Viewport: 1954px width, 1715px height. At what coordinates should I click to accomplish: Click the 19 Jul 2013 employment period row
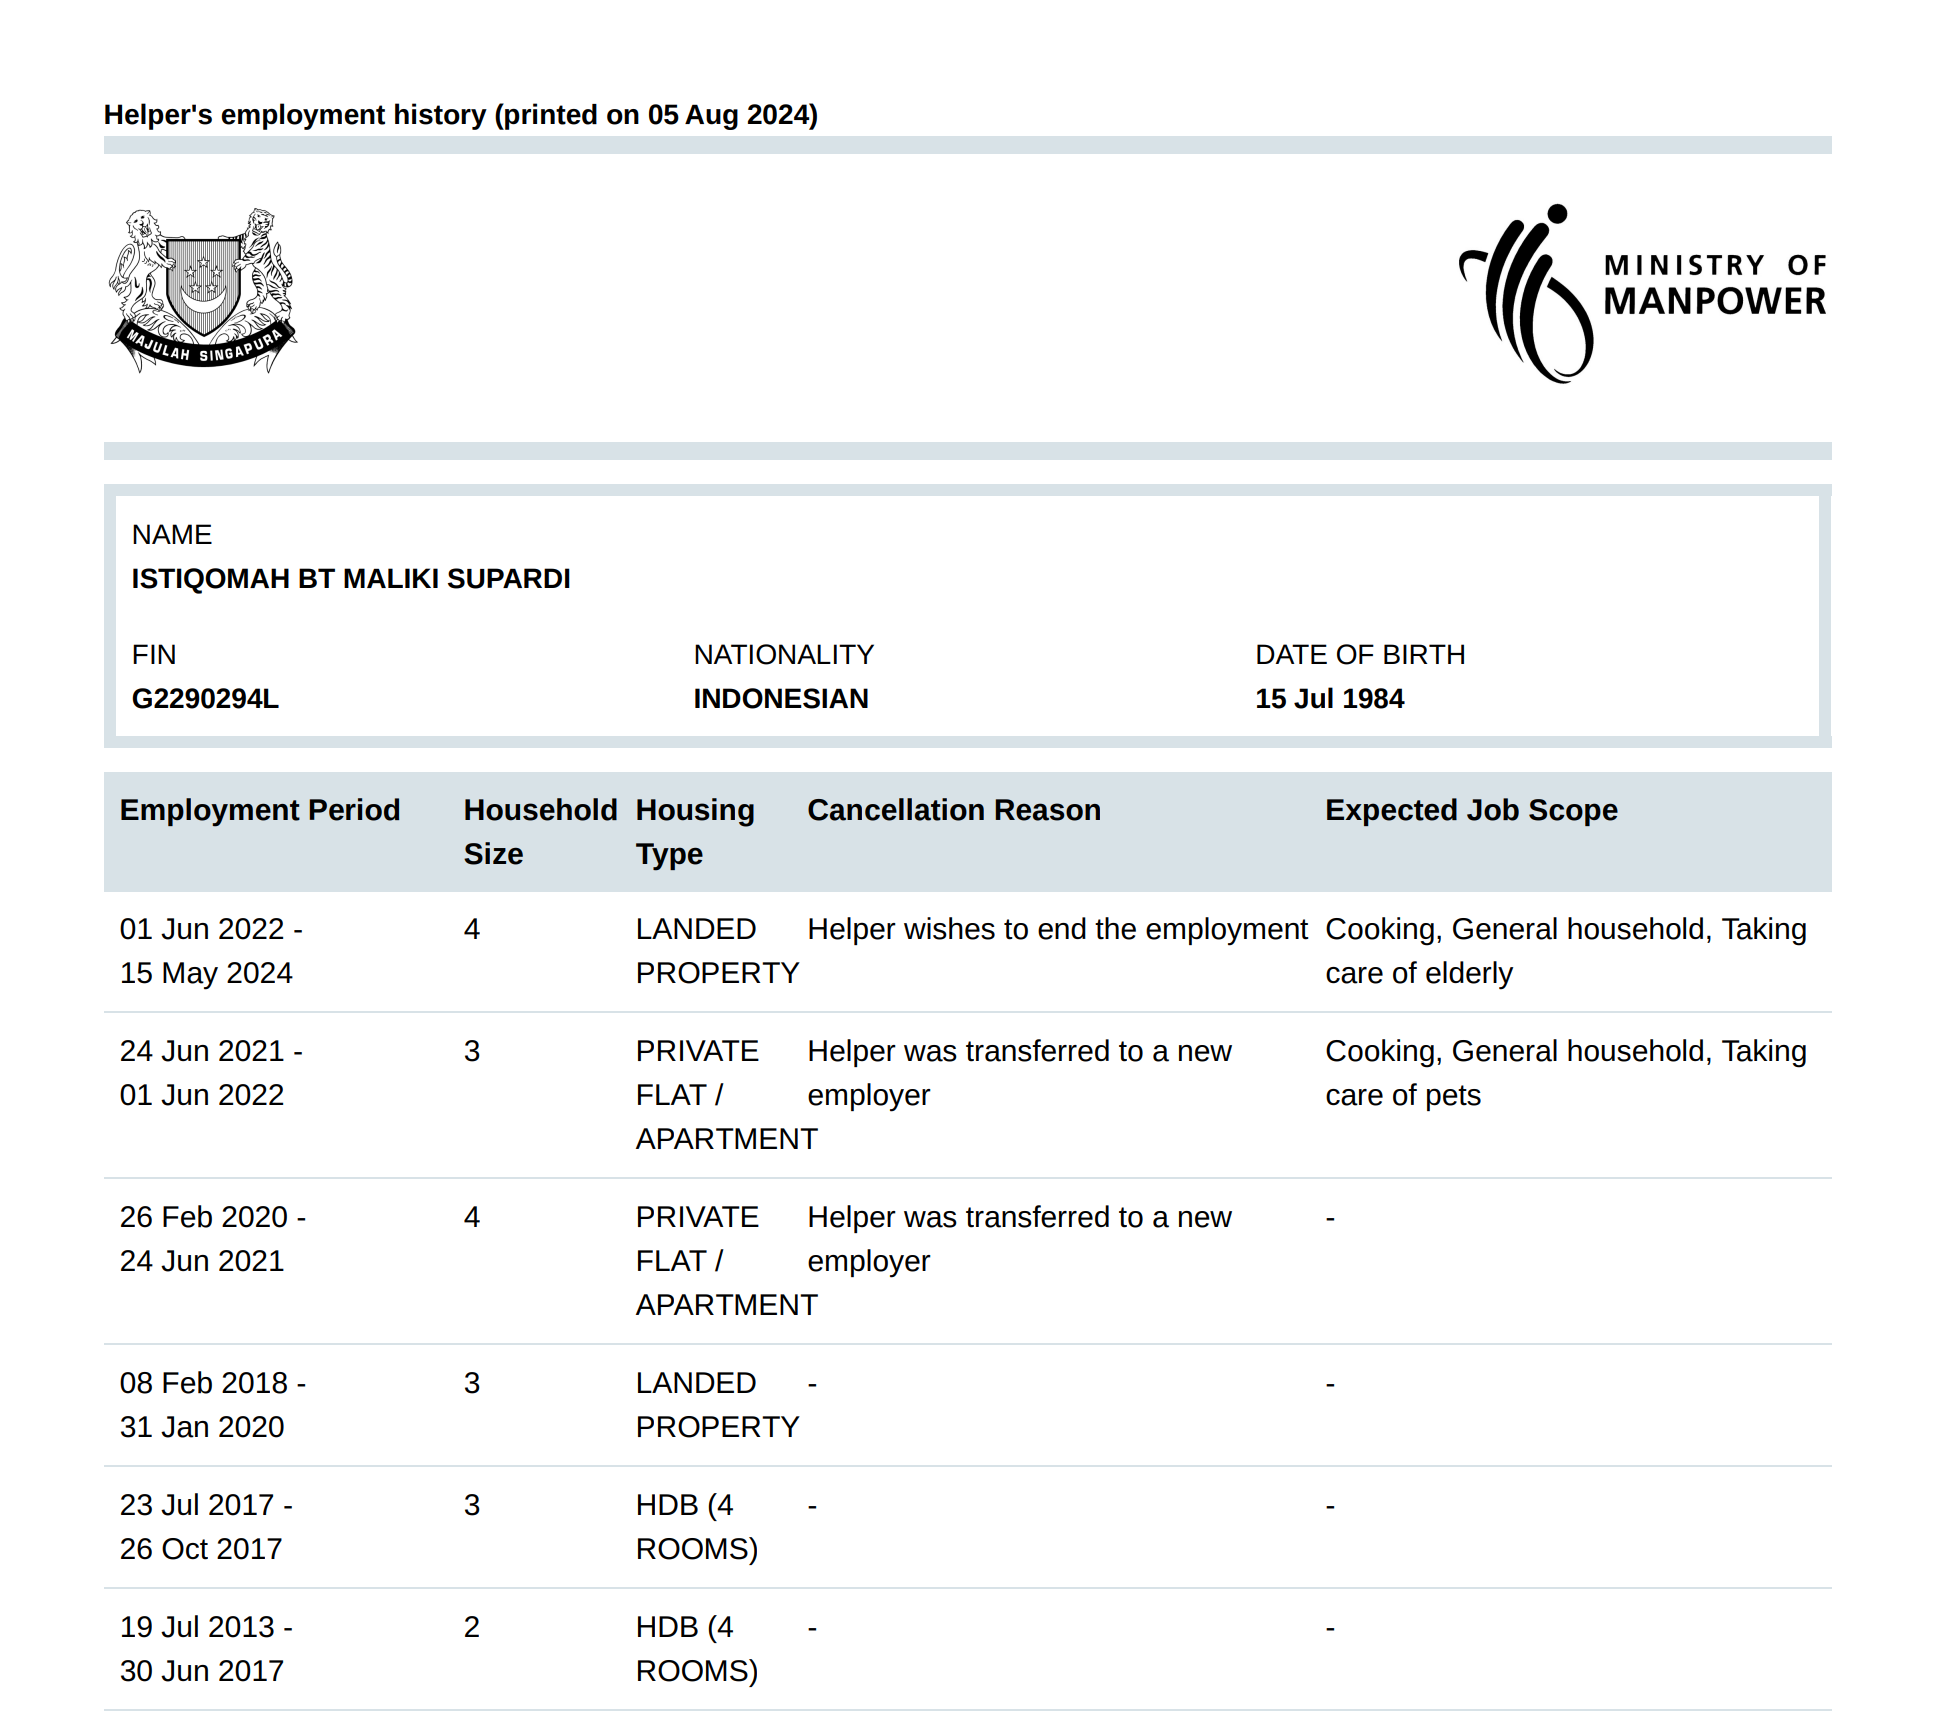coord(205,1649)
